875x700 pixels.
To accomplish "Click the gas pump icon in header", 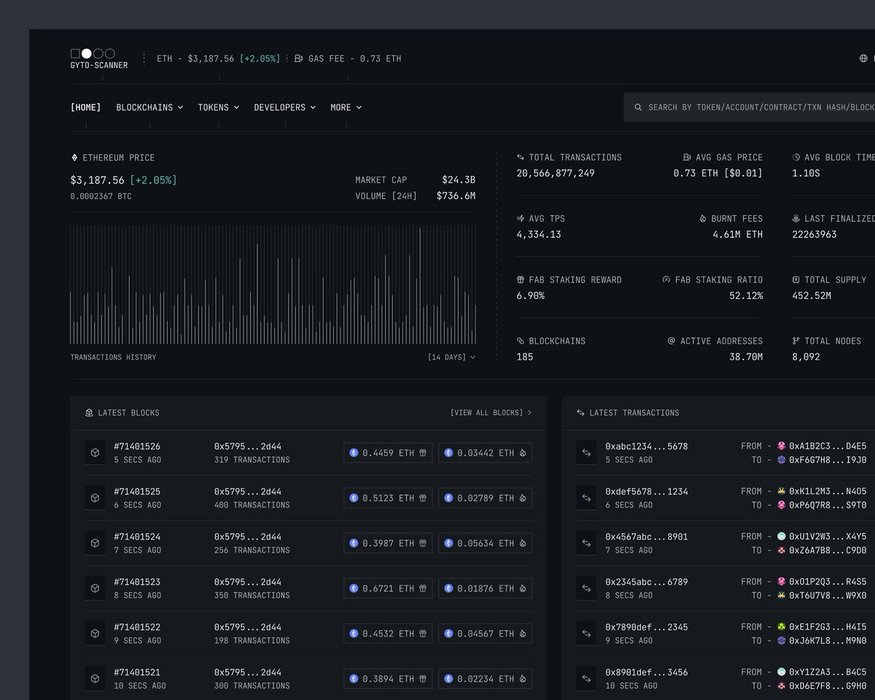I will coord(299,59).
